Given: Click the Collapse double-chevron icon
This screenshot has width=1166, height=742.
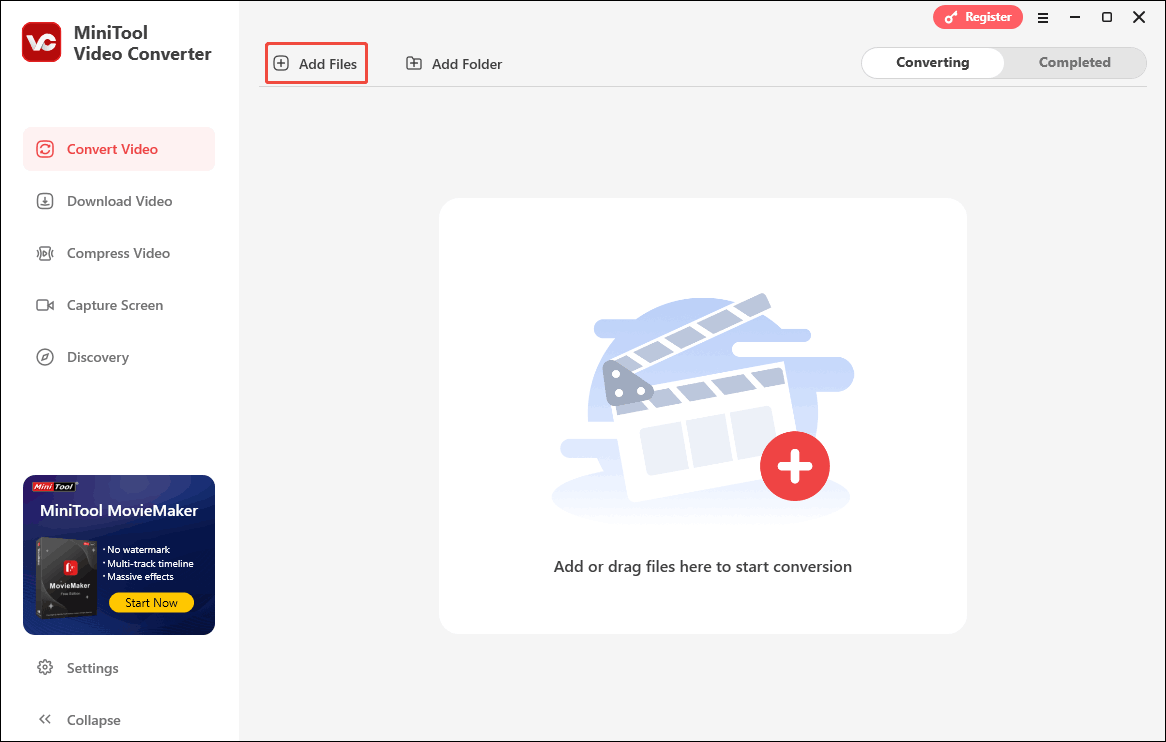Looking at the screenshot, I should point(45,719).
